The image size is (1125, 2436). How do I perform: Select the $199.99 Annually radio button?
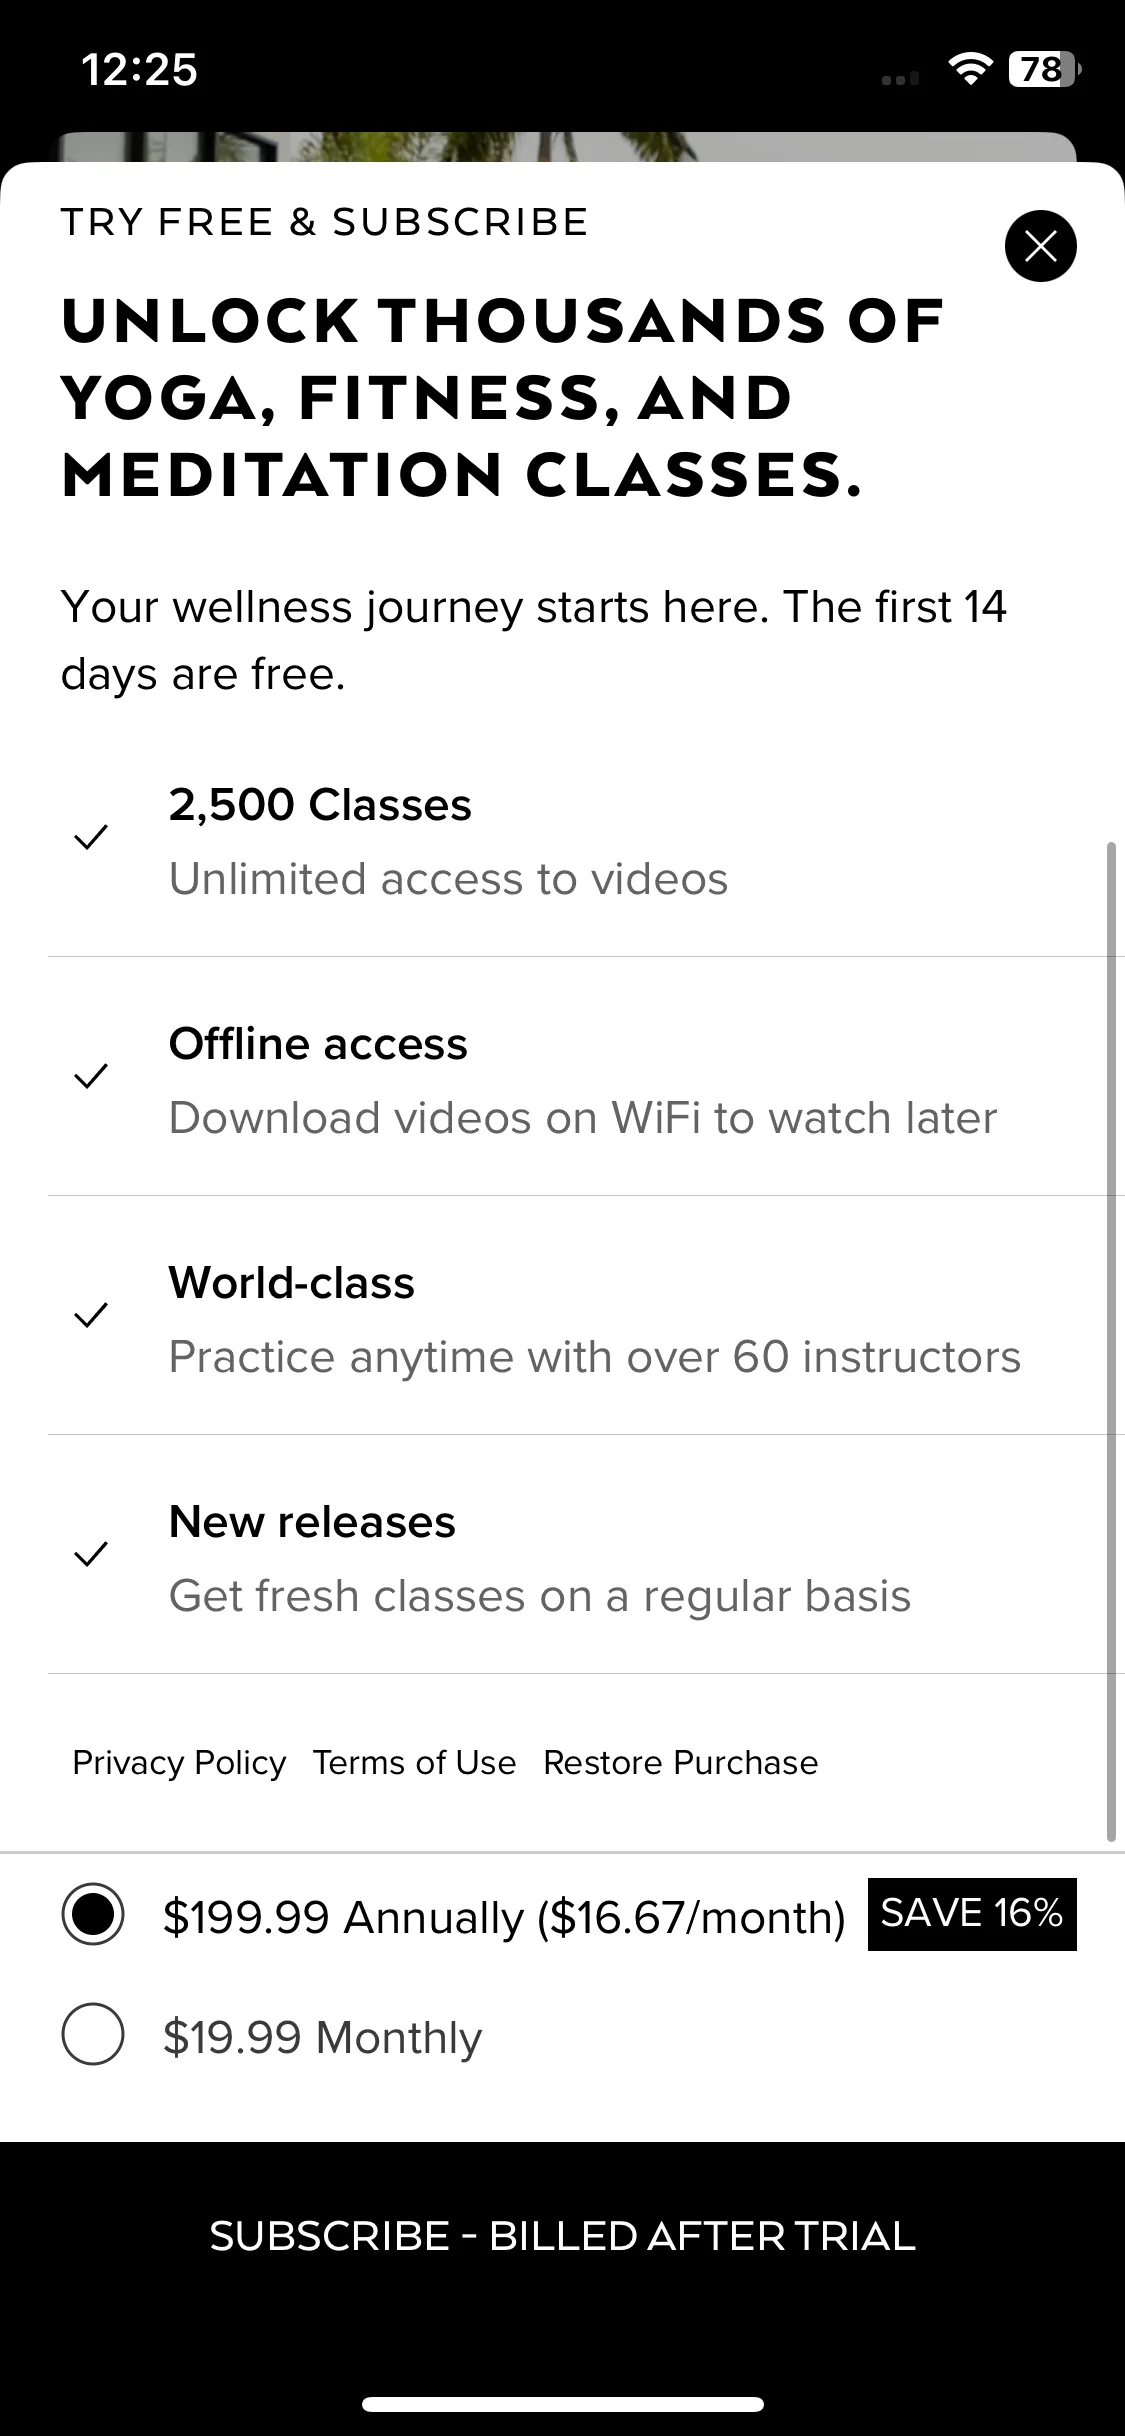(93, 1914)
